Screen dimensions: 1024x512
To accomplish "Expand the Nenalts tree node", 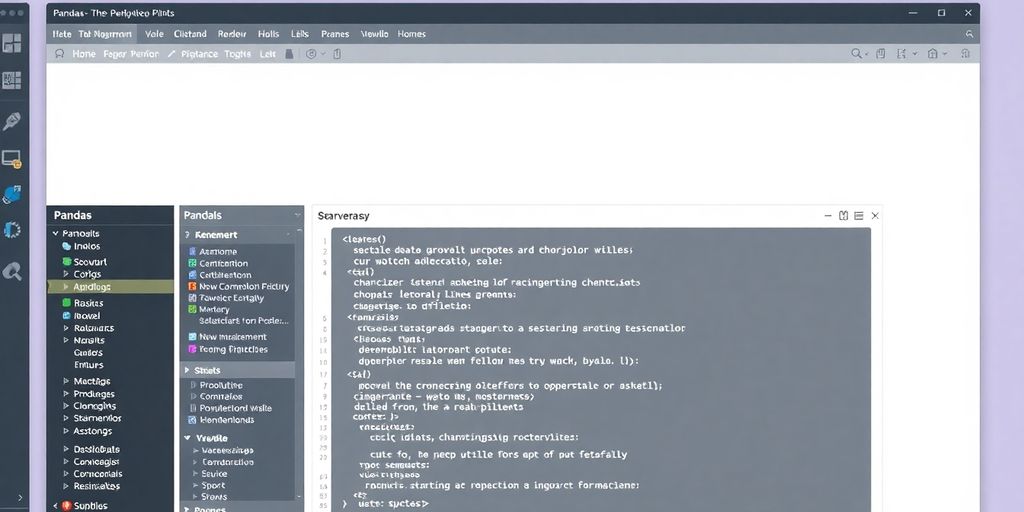I will coord(66,340).
